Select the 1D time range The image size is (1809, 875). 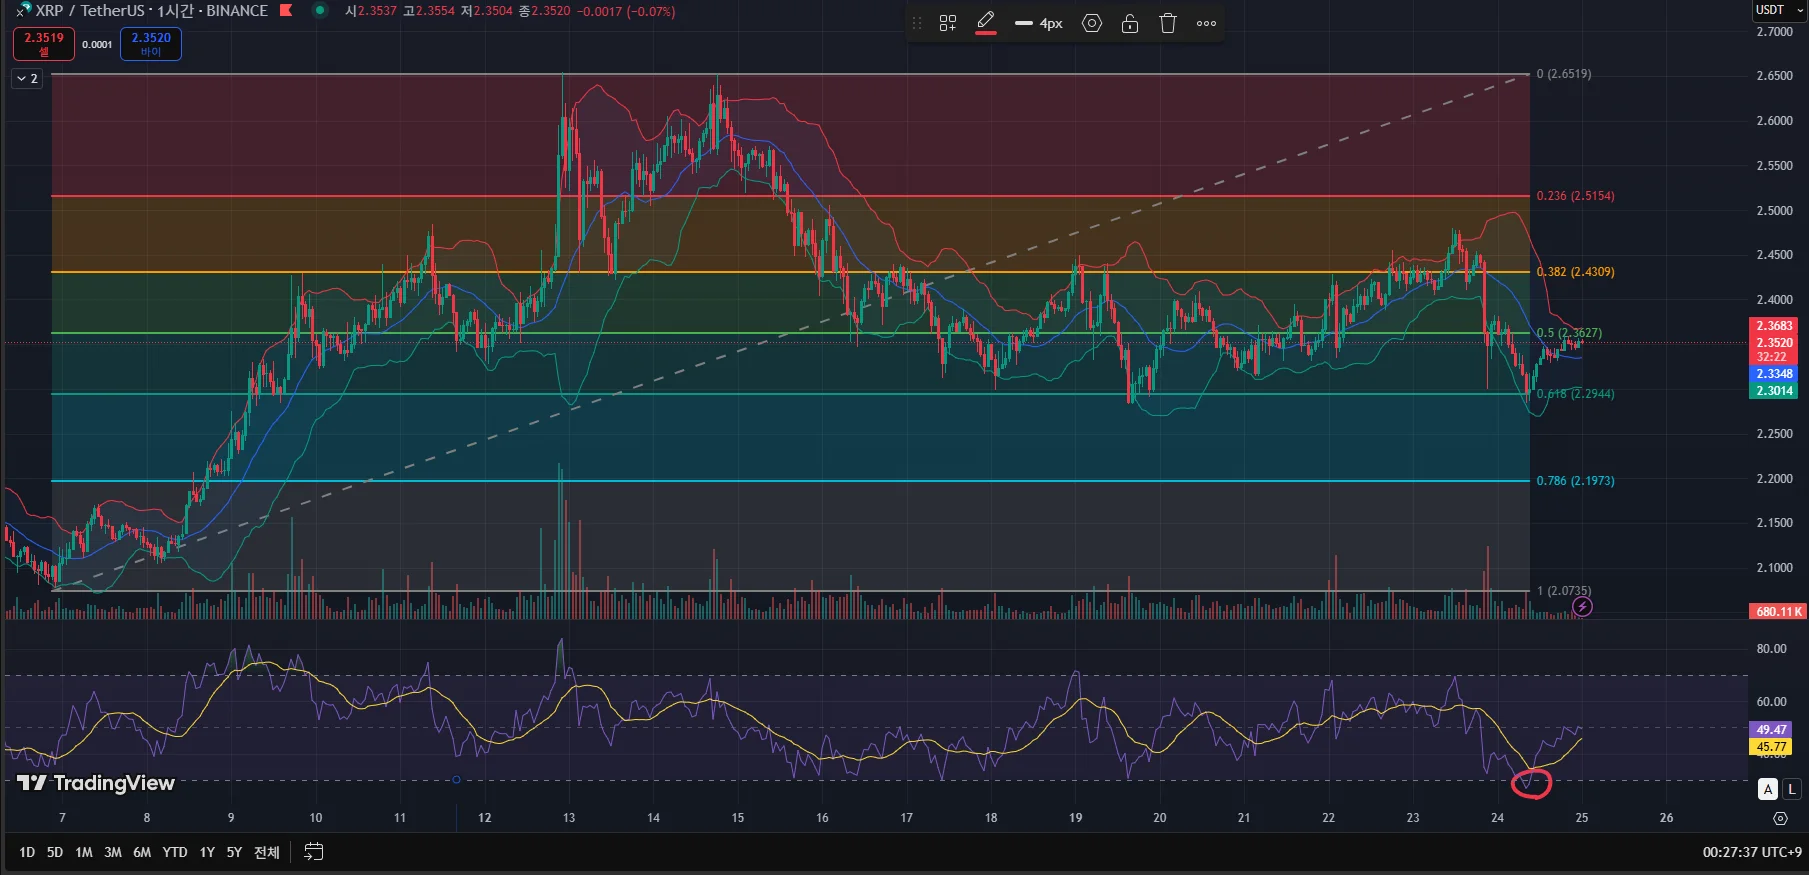27,852
